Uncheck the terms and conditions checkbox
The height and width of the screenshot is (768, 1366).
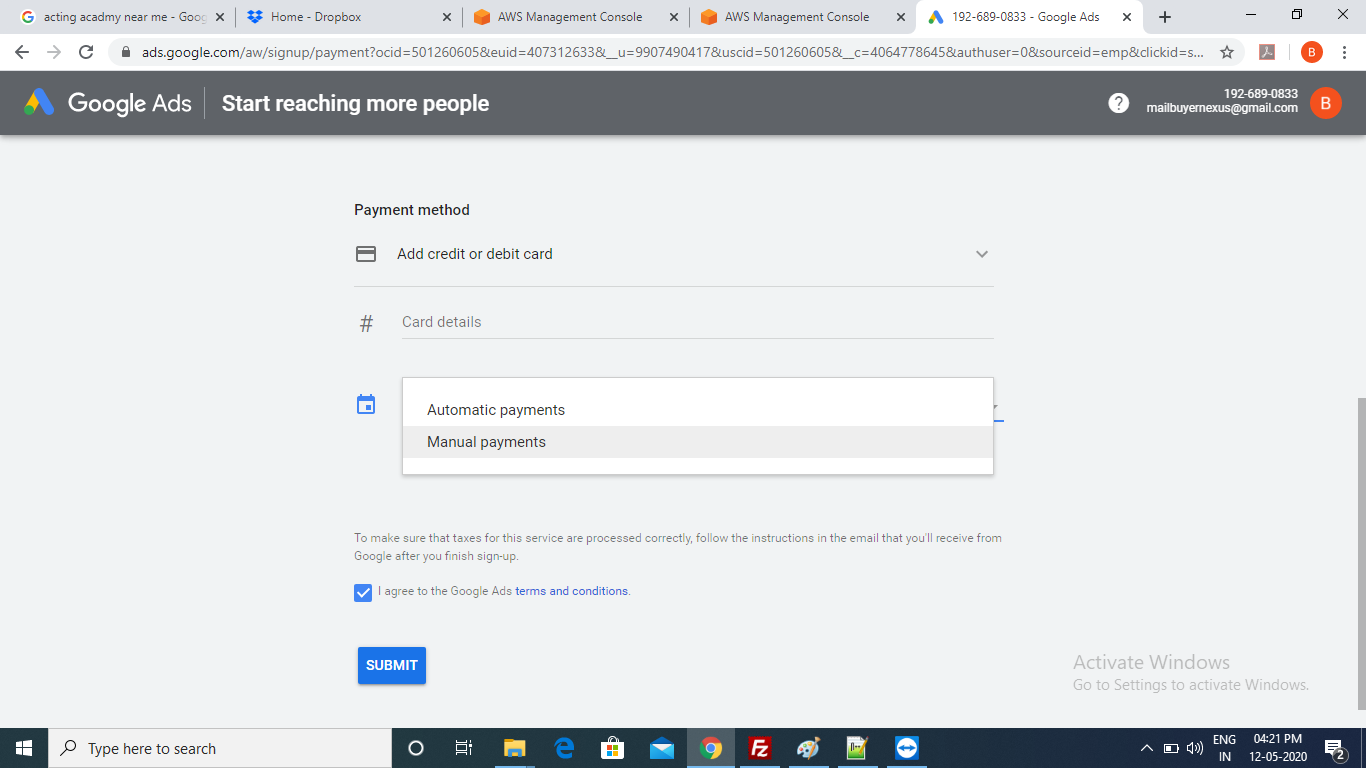click(x=363, y=593)
